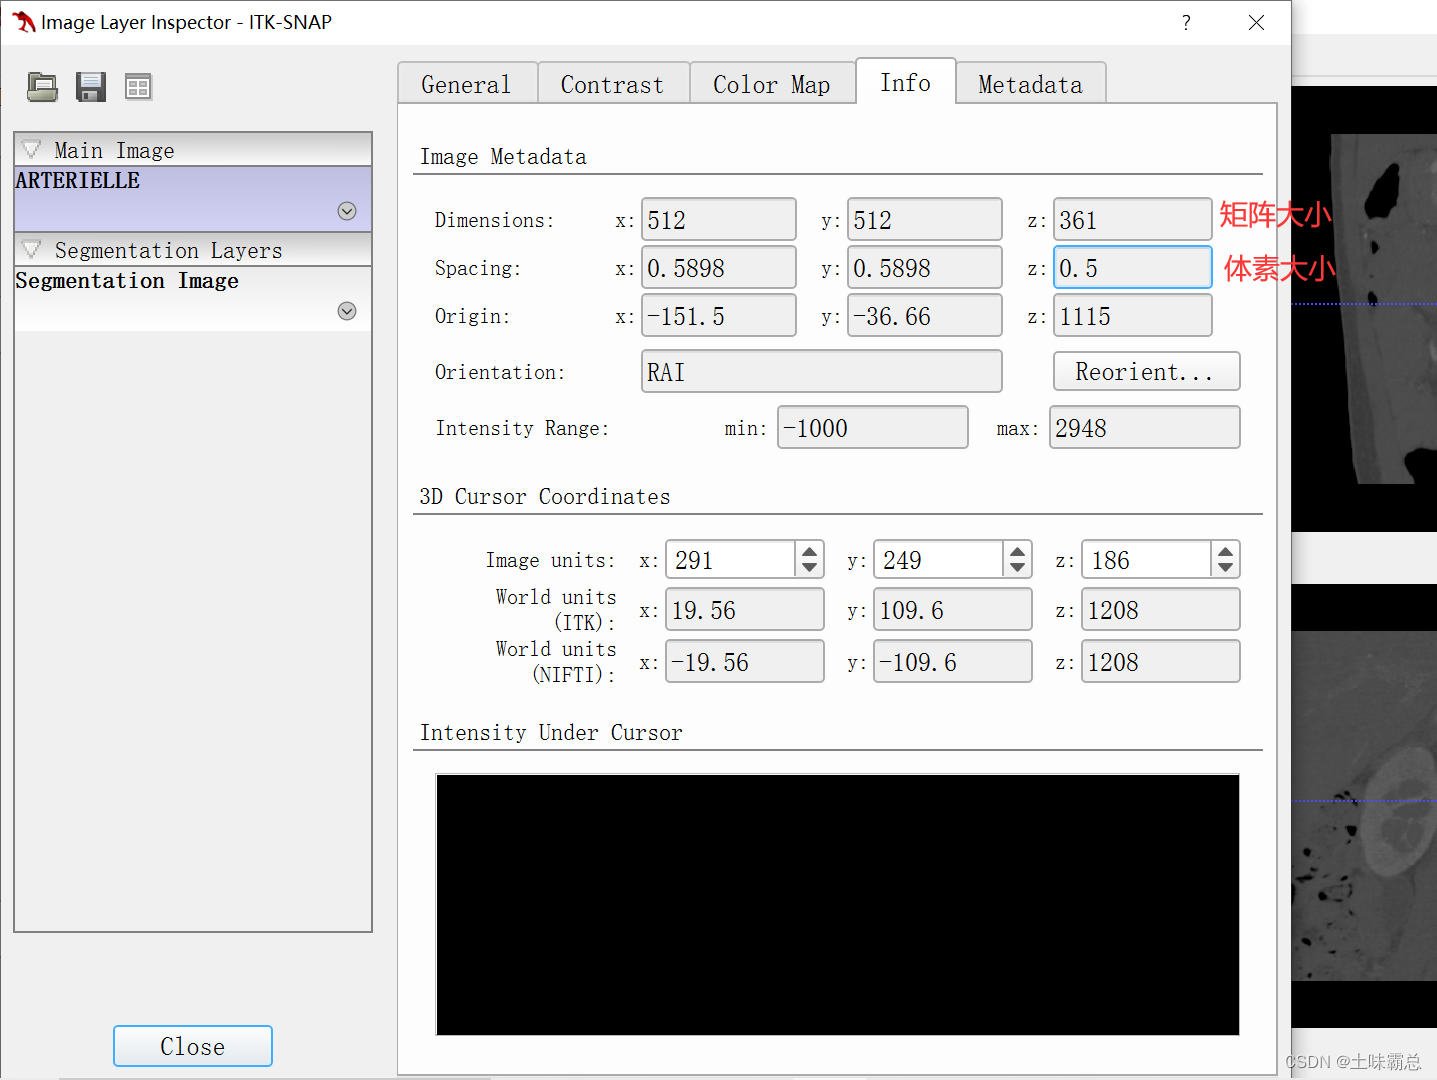Click the NIFTI world units x field -19.56
Screen dimensions: 1437x1080
coord(745,662)
